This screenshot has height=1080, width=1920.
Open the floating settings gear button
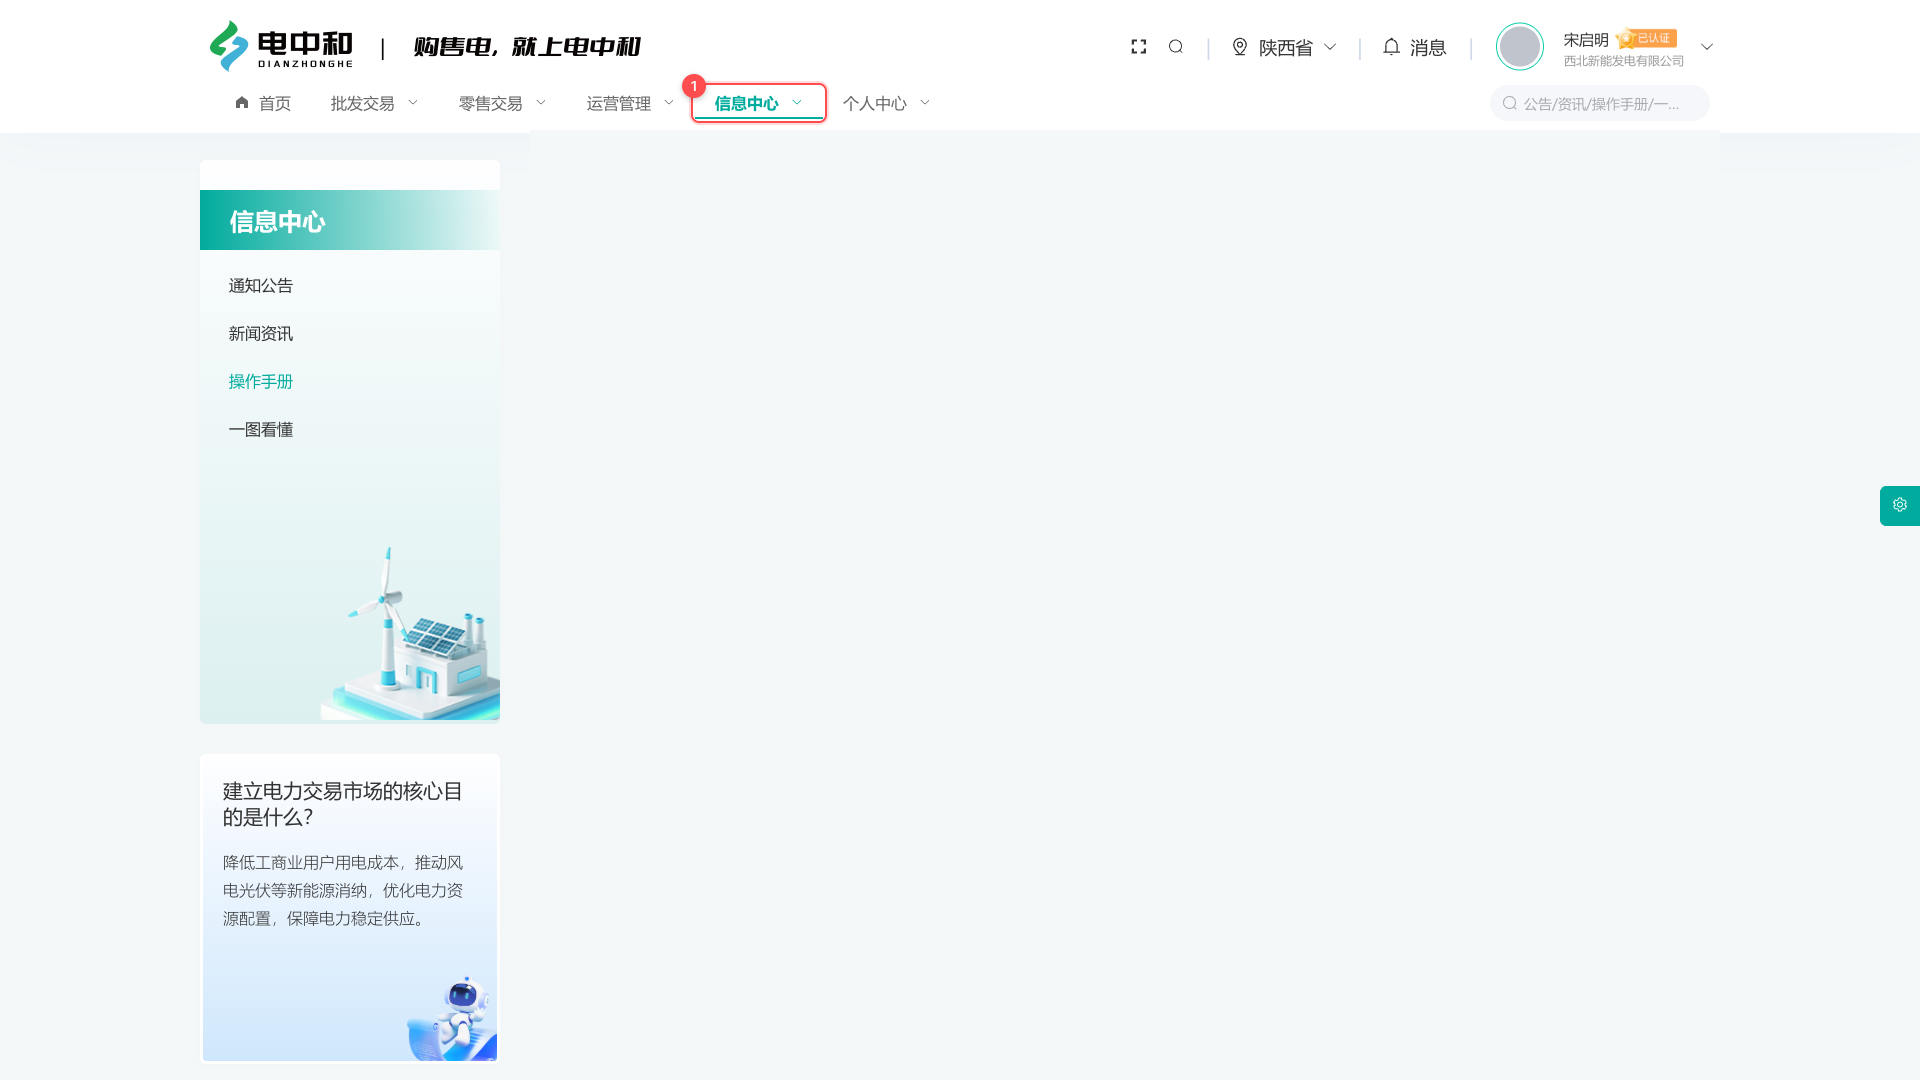point(1900,506)
